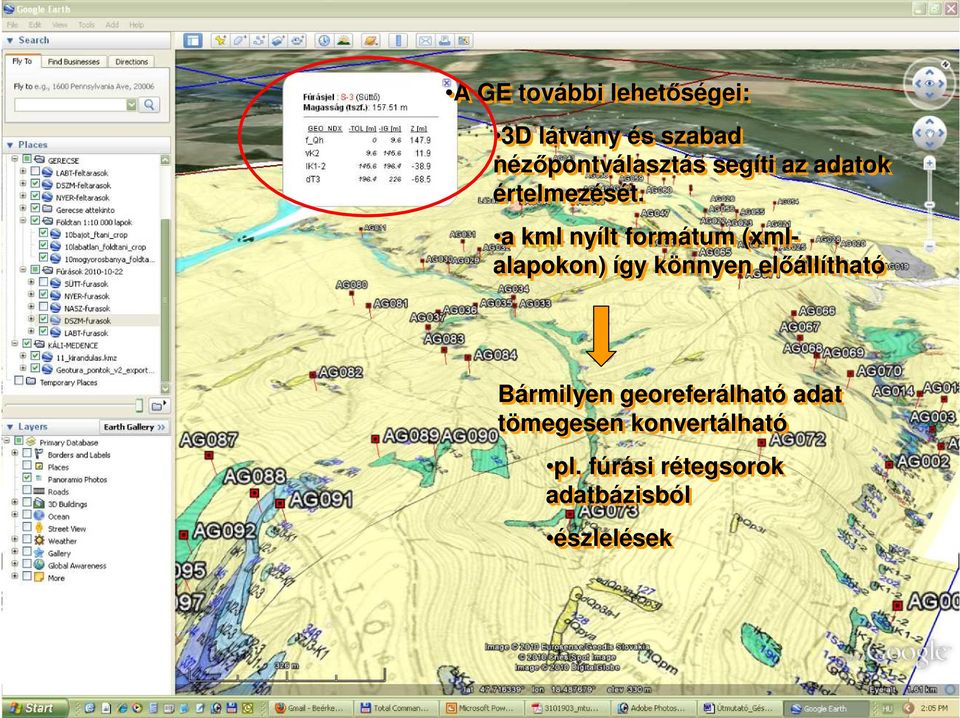The height and width of the screenshot is (718, 960).
Task: Click the AG088 borehole marker
Action: click(254, 493)
